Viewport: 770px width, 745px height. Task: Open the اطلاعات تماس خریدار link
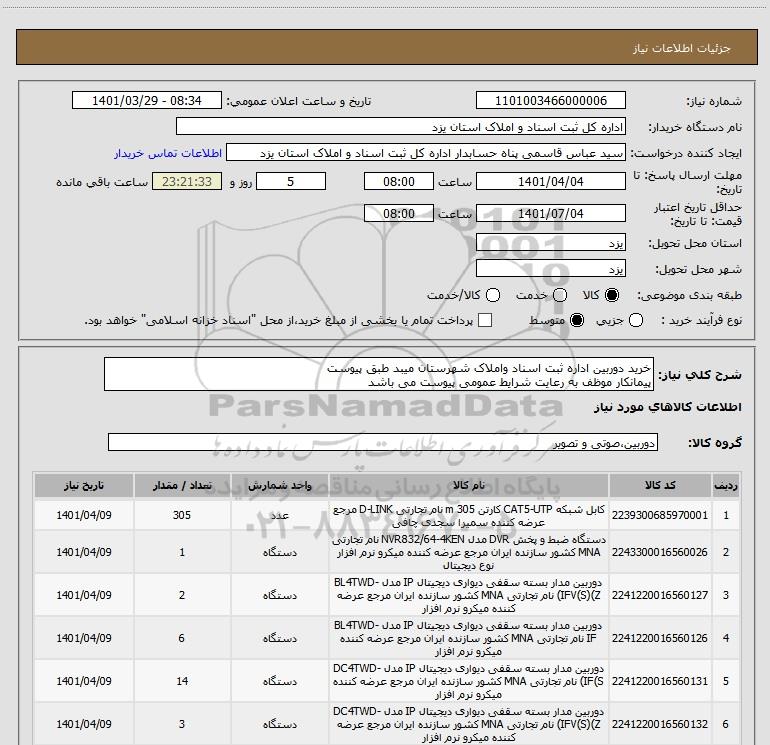(168, 153)
